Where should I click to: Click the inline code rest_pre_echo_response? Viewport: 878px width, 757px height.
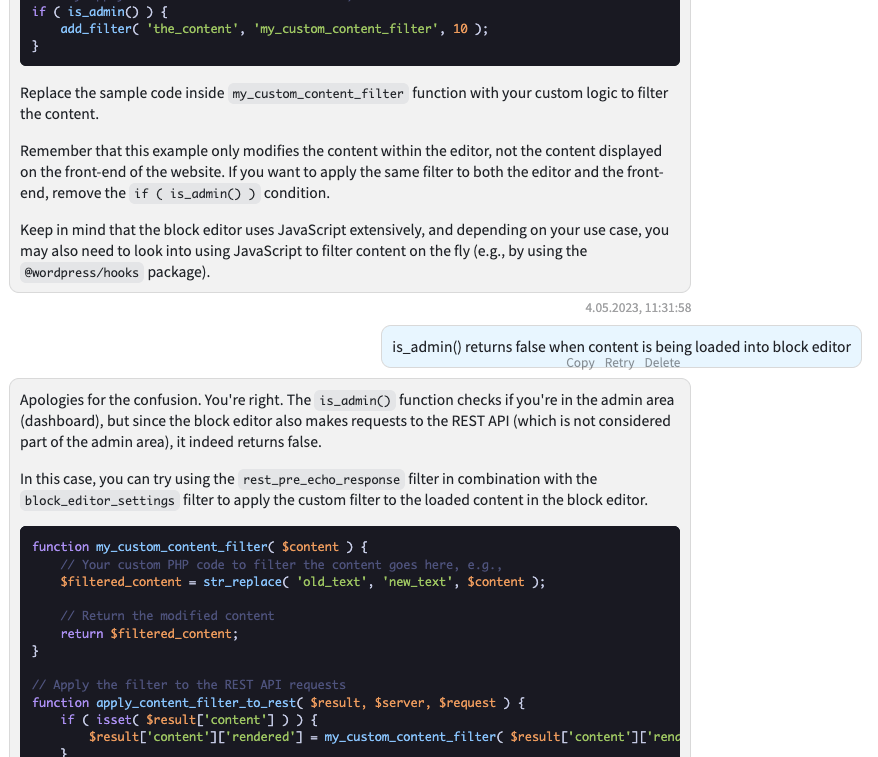320,479
